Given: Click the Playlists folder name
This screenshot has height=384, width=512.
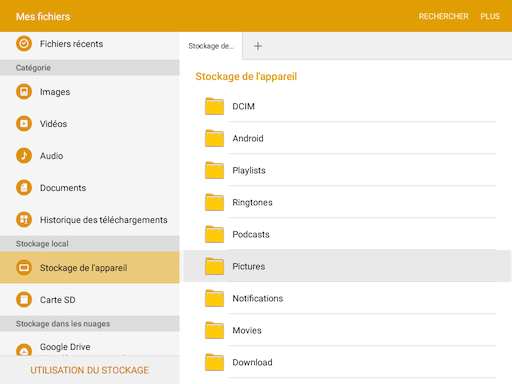Looking at the screenshot, I should pos(249,170).
